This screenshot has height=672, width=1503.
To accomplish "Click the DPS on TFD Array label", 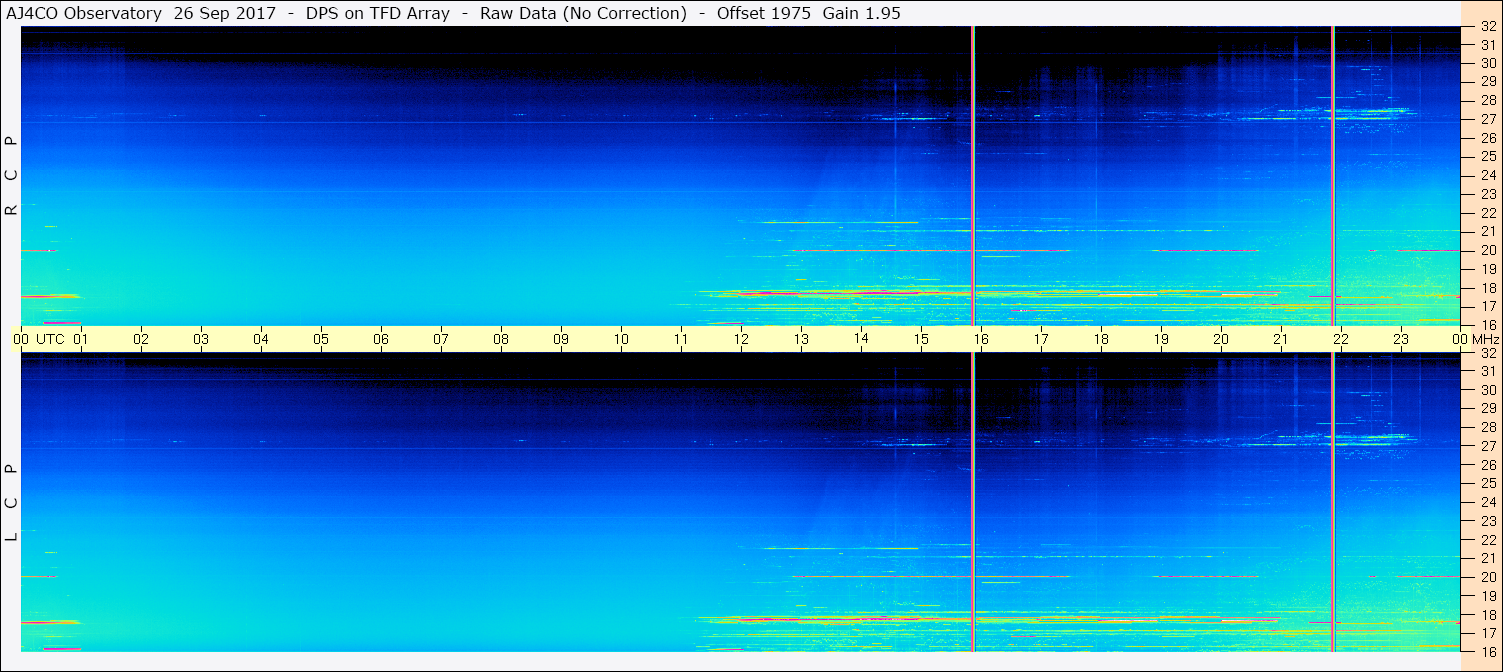I will pos(376,13).
